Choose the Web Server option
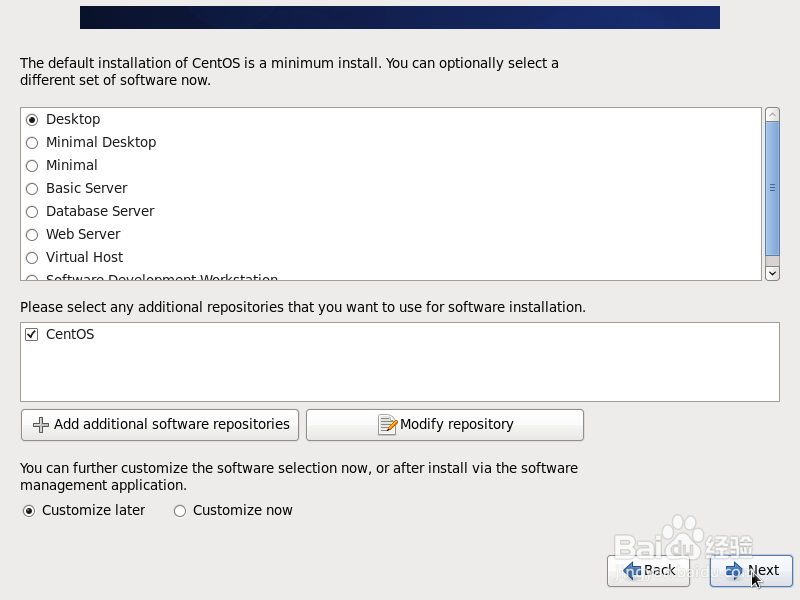The height and width of the screenshot is (600, 800). point(31,234)
